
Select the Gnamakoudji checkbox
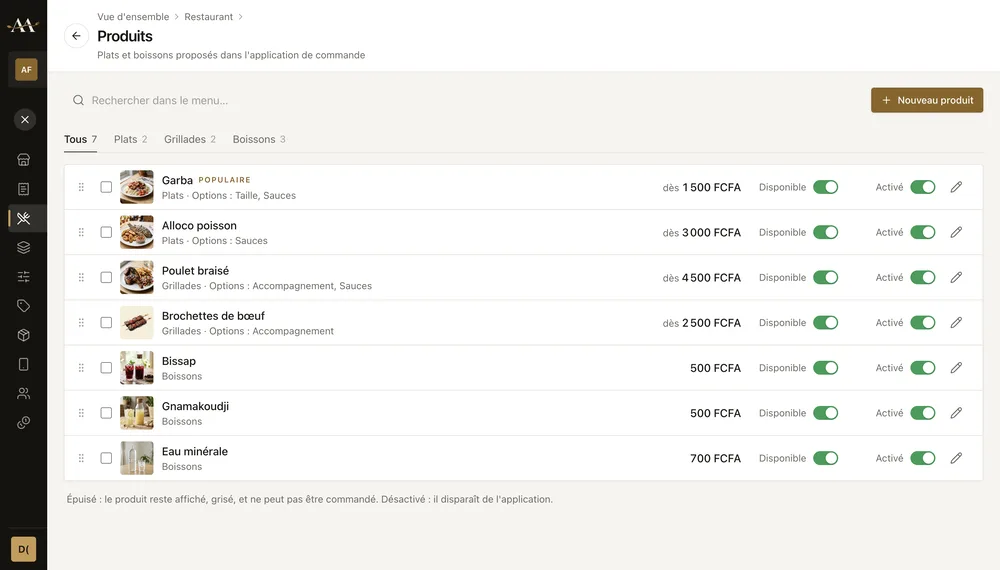click(106, 413)
